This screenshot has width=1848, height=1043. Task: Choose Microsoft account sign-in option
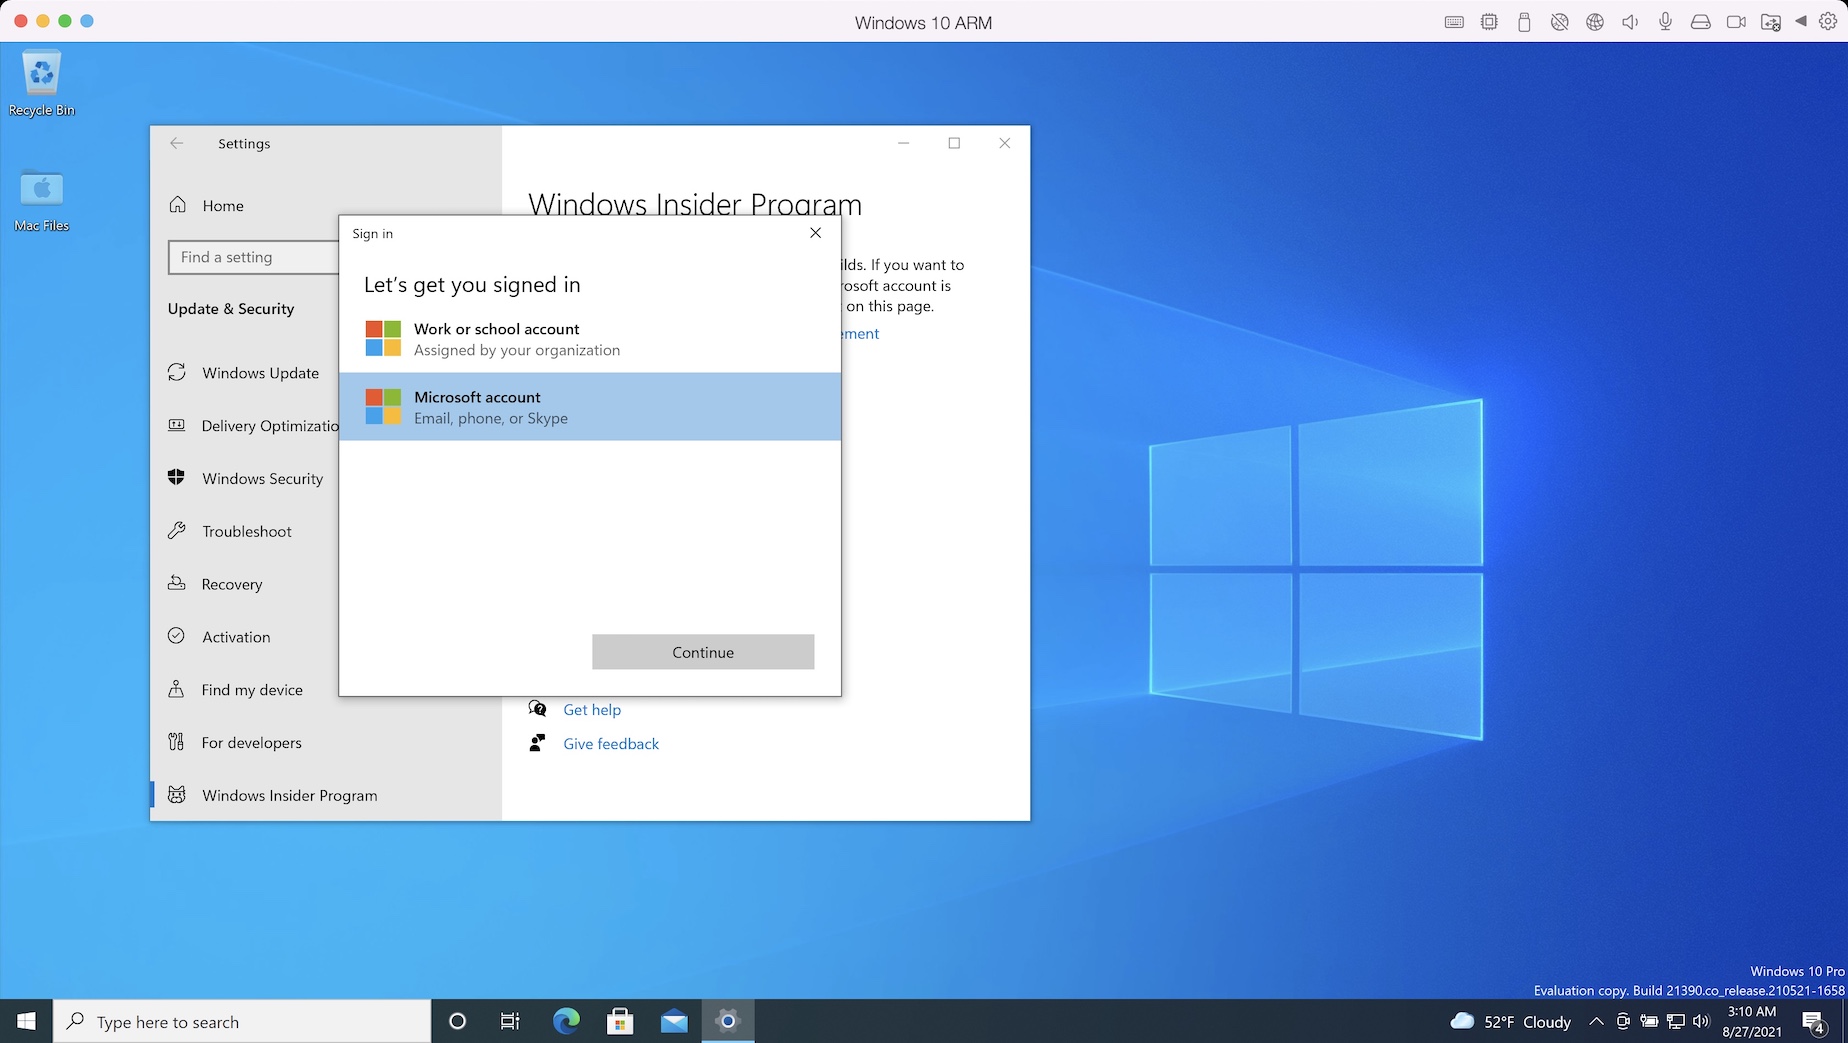590,407
